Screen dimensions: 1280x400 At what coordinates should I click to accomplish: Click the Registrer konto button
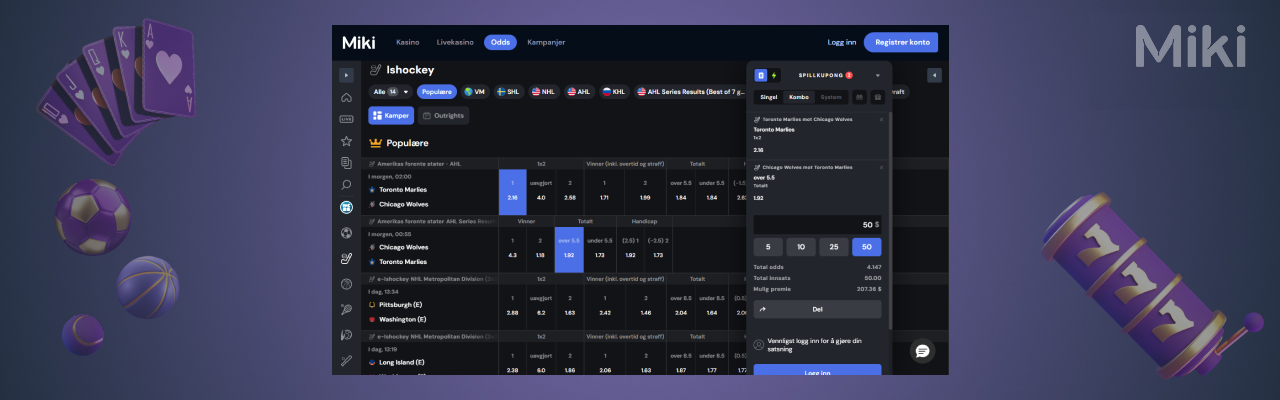point(902,42)
